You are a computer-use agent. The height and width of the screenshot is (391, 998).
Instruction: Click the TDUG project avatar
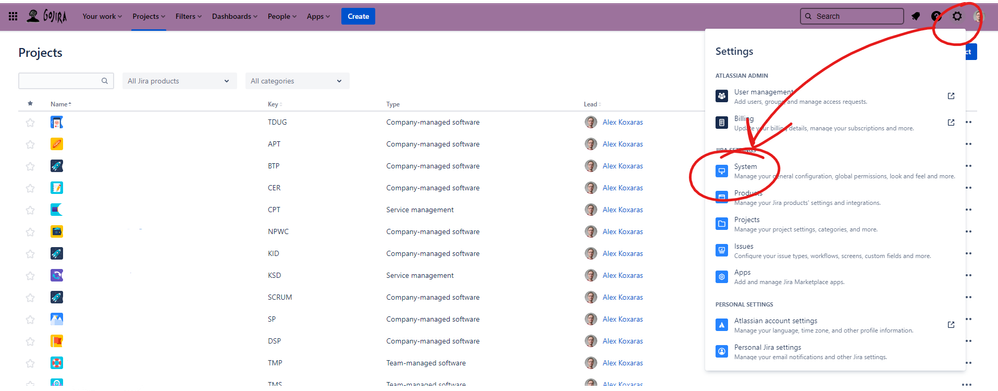coord(57,122)
